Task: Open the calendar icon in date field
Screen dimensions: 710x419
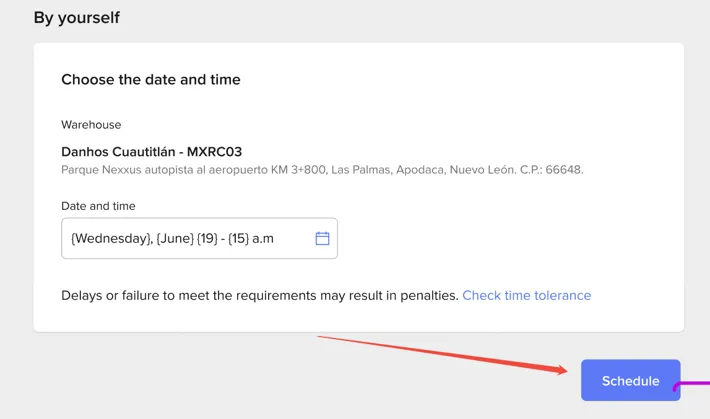Action: (x=322, y=238)
